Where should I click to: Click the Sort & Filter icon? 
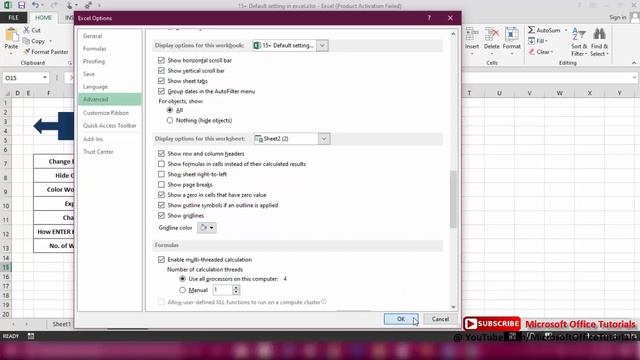(579, 34)
